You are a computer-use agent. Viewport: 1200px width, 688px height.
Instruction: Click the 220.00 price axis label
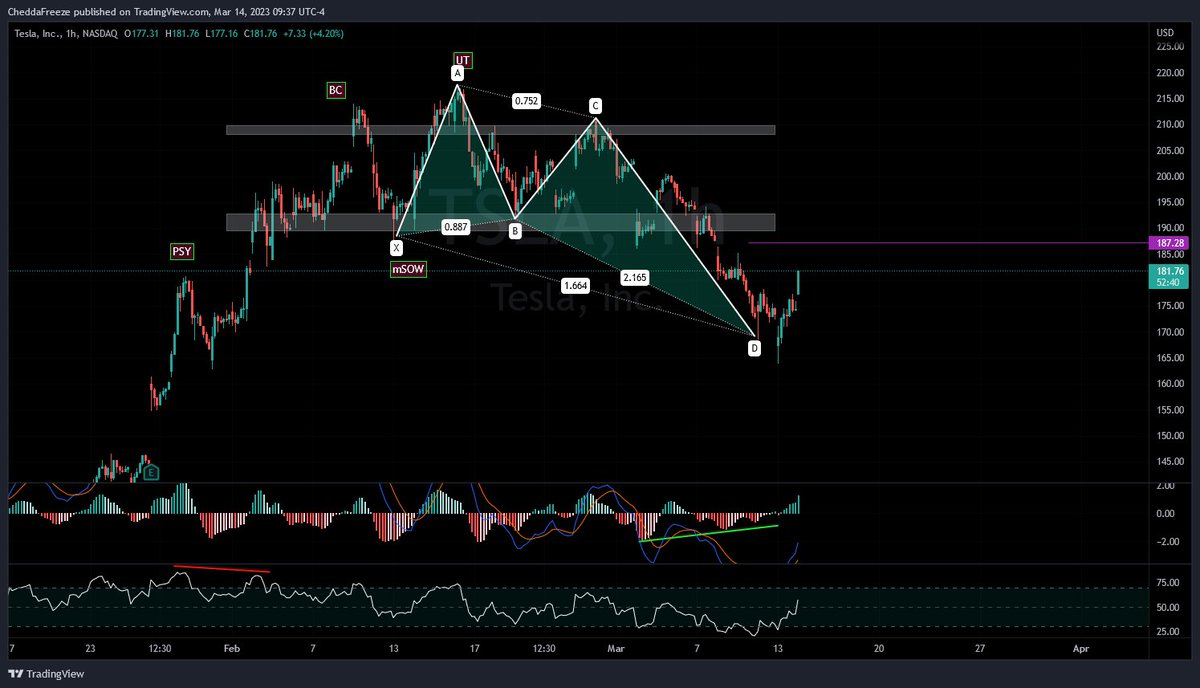pos(1169,73)
